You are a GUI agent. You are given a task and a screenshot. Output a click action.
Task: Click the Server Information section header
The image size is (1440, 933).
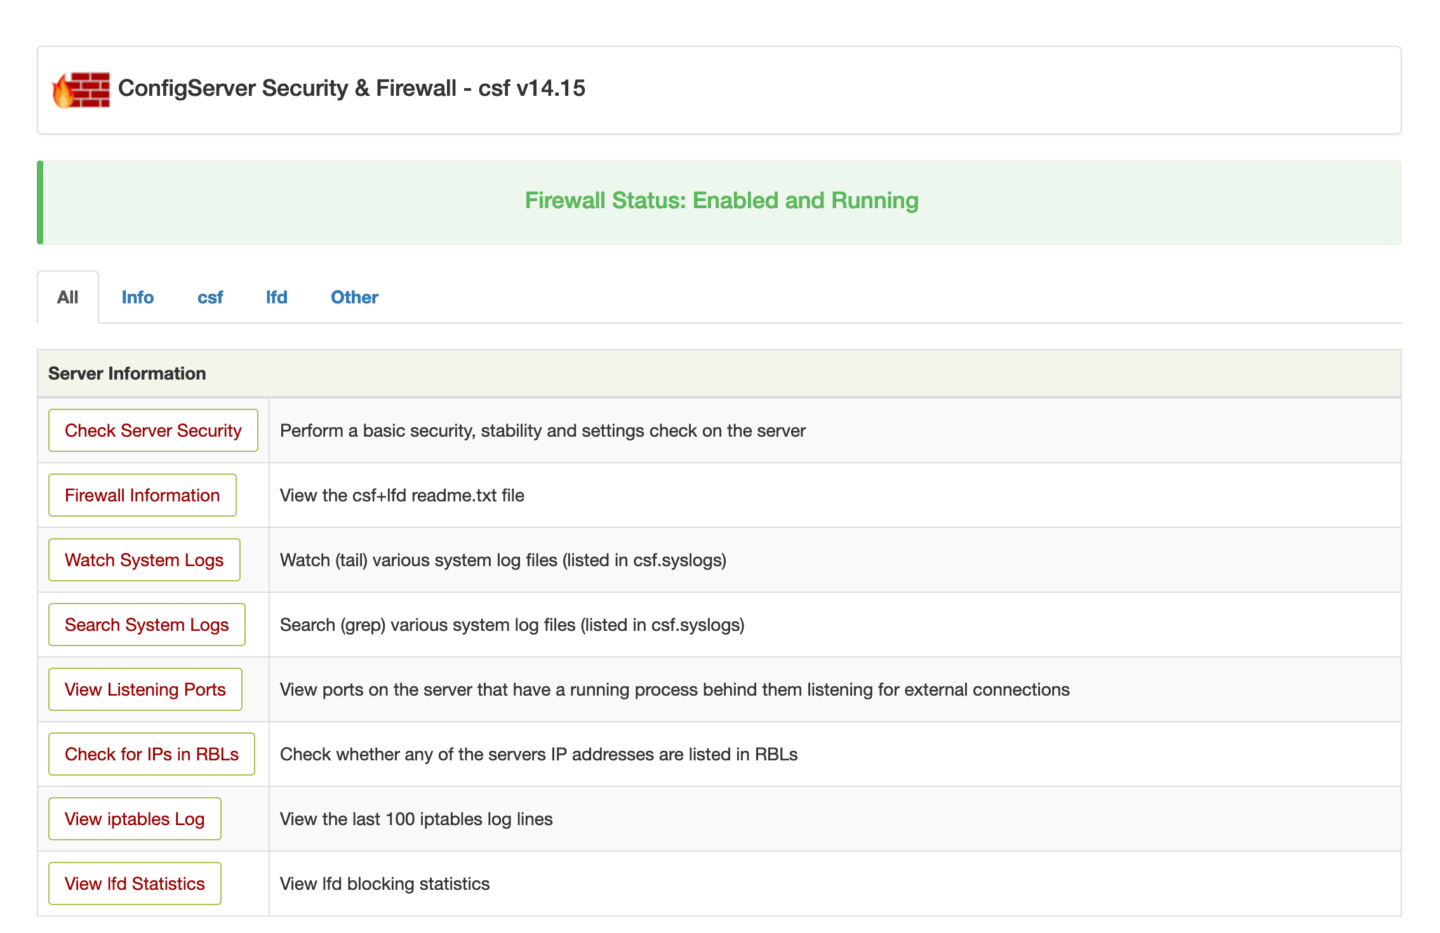coord(127,373)
